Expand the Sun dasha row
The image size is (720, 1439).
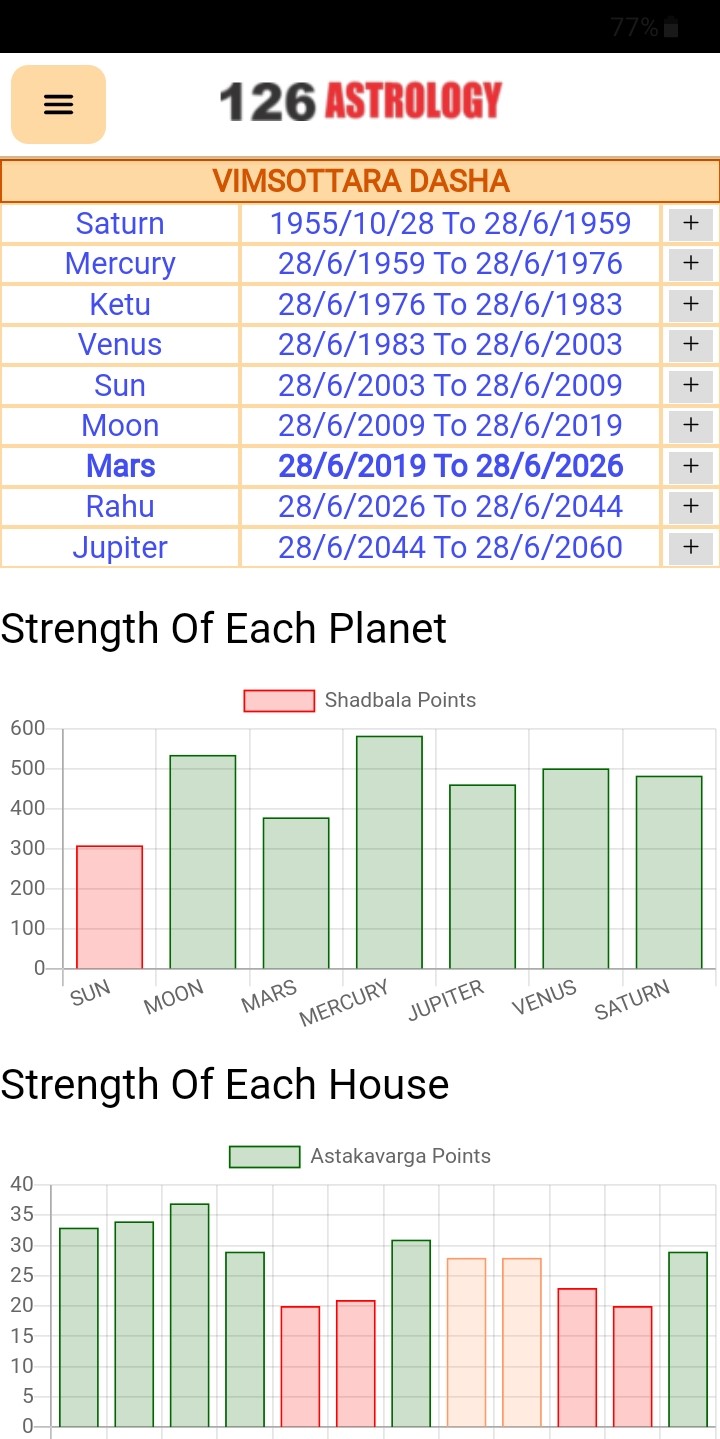point(690,386)
